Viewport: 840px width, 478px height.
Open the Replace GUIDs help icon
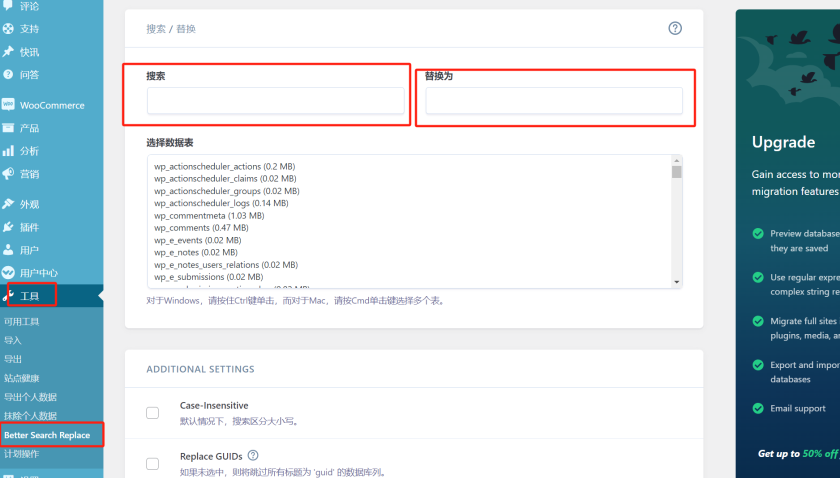pyautogui.click(x=253, y=455)
